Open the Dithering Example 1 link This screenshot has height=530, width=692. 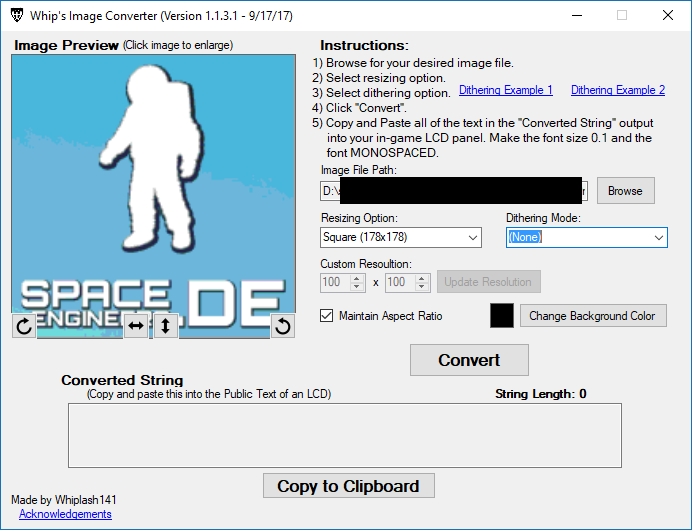pos(505,90)
